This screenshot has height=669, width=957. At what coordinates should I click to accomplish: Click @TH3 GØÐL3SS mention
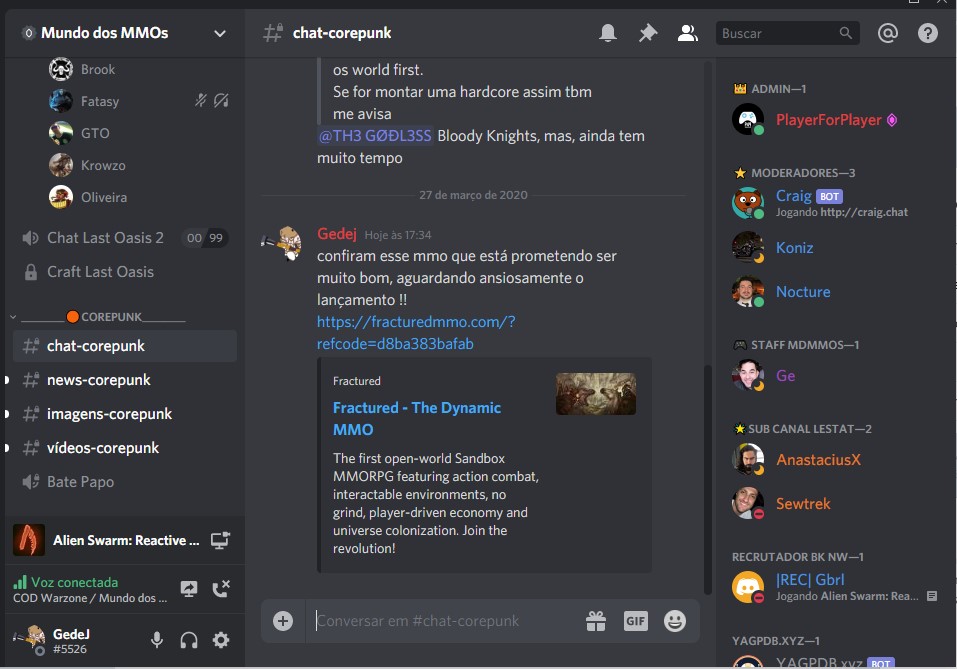[375, 136]
